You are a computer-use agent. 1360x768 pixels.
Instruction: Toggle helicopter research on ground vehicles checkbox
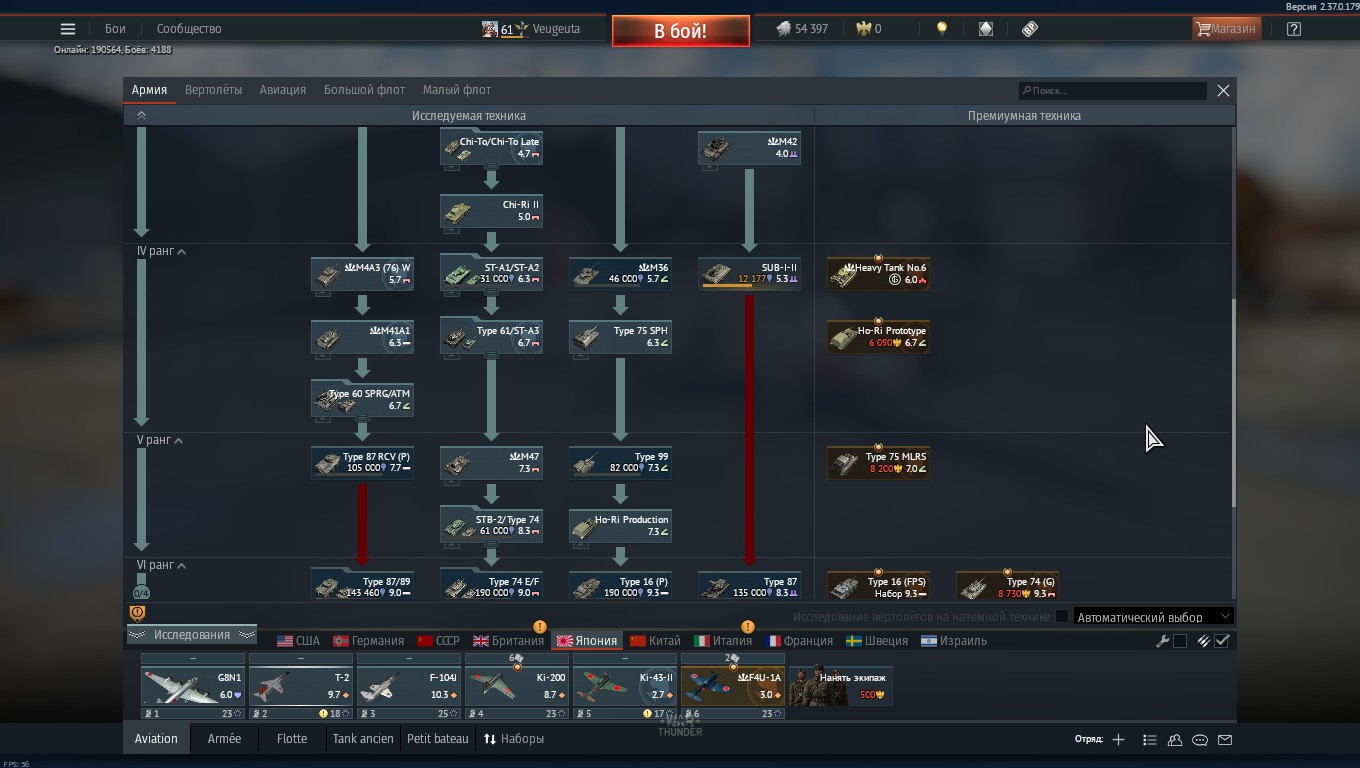pos(1062,616)
